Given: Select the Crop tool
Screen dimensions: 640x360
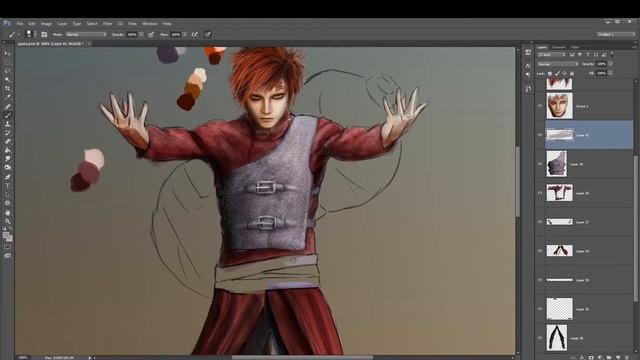Looking at the screenshot, I should coord(7,88).
